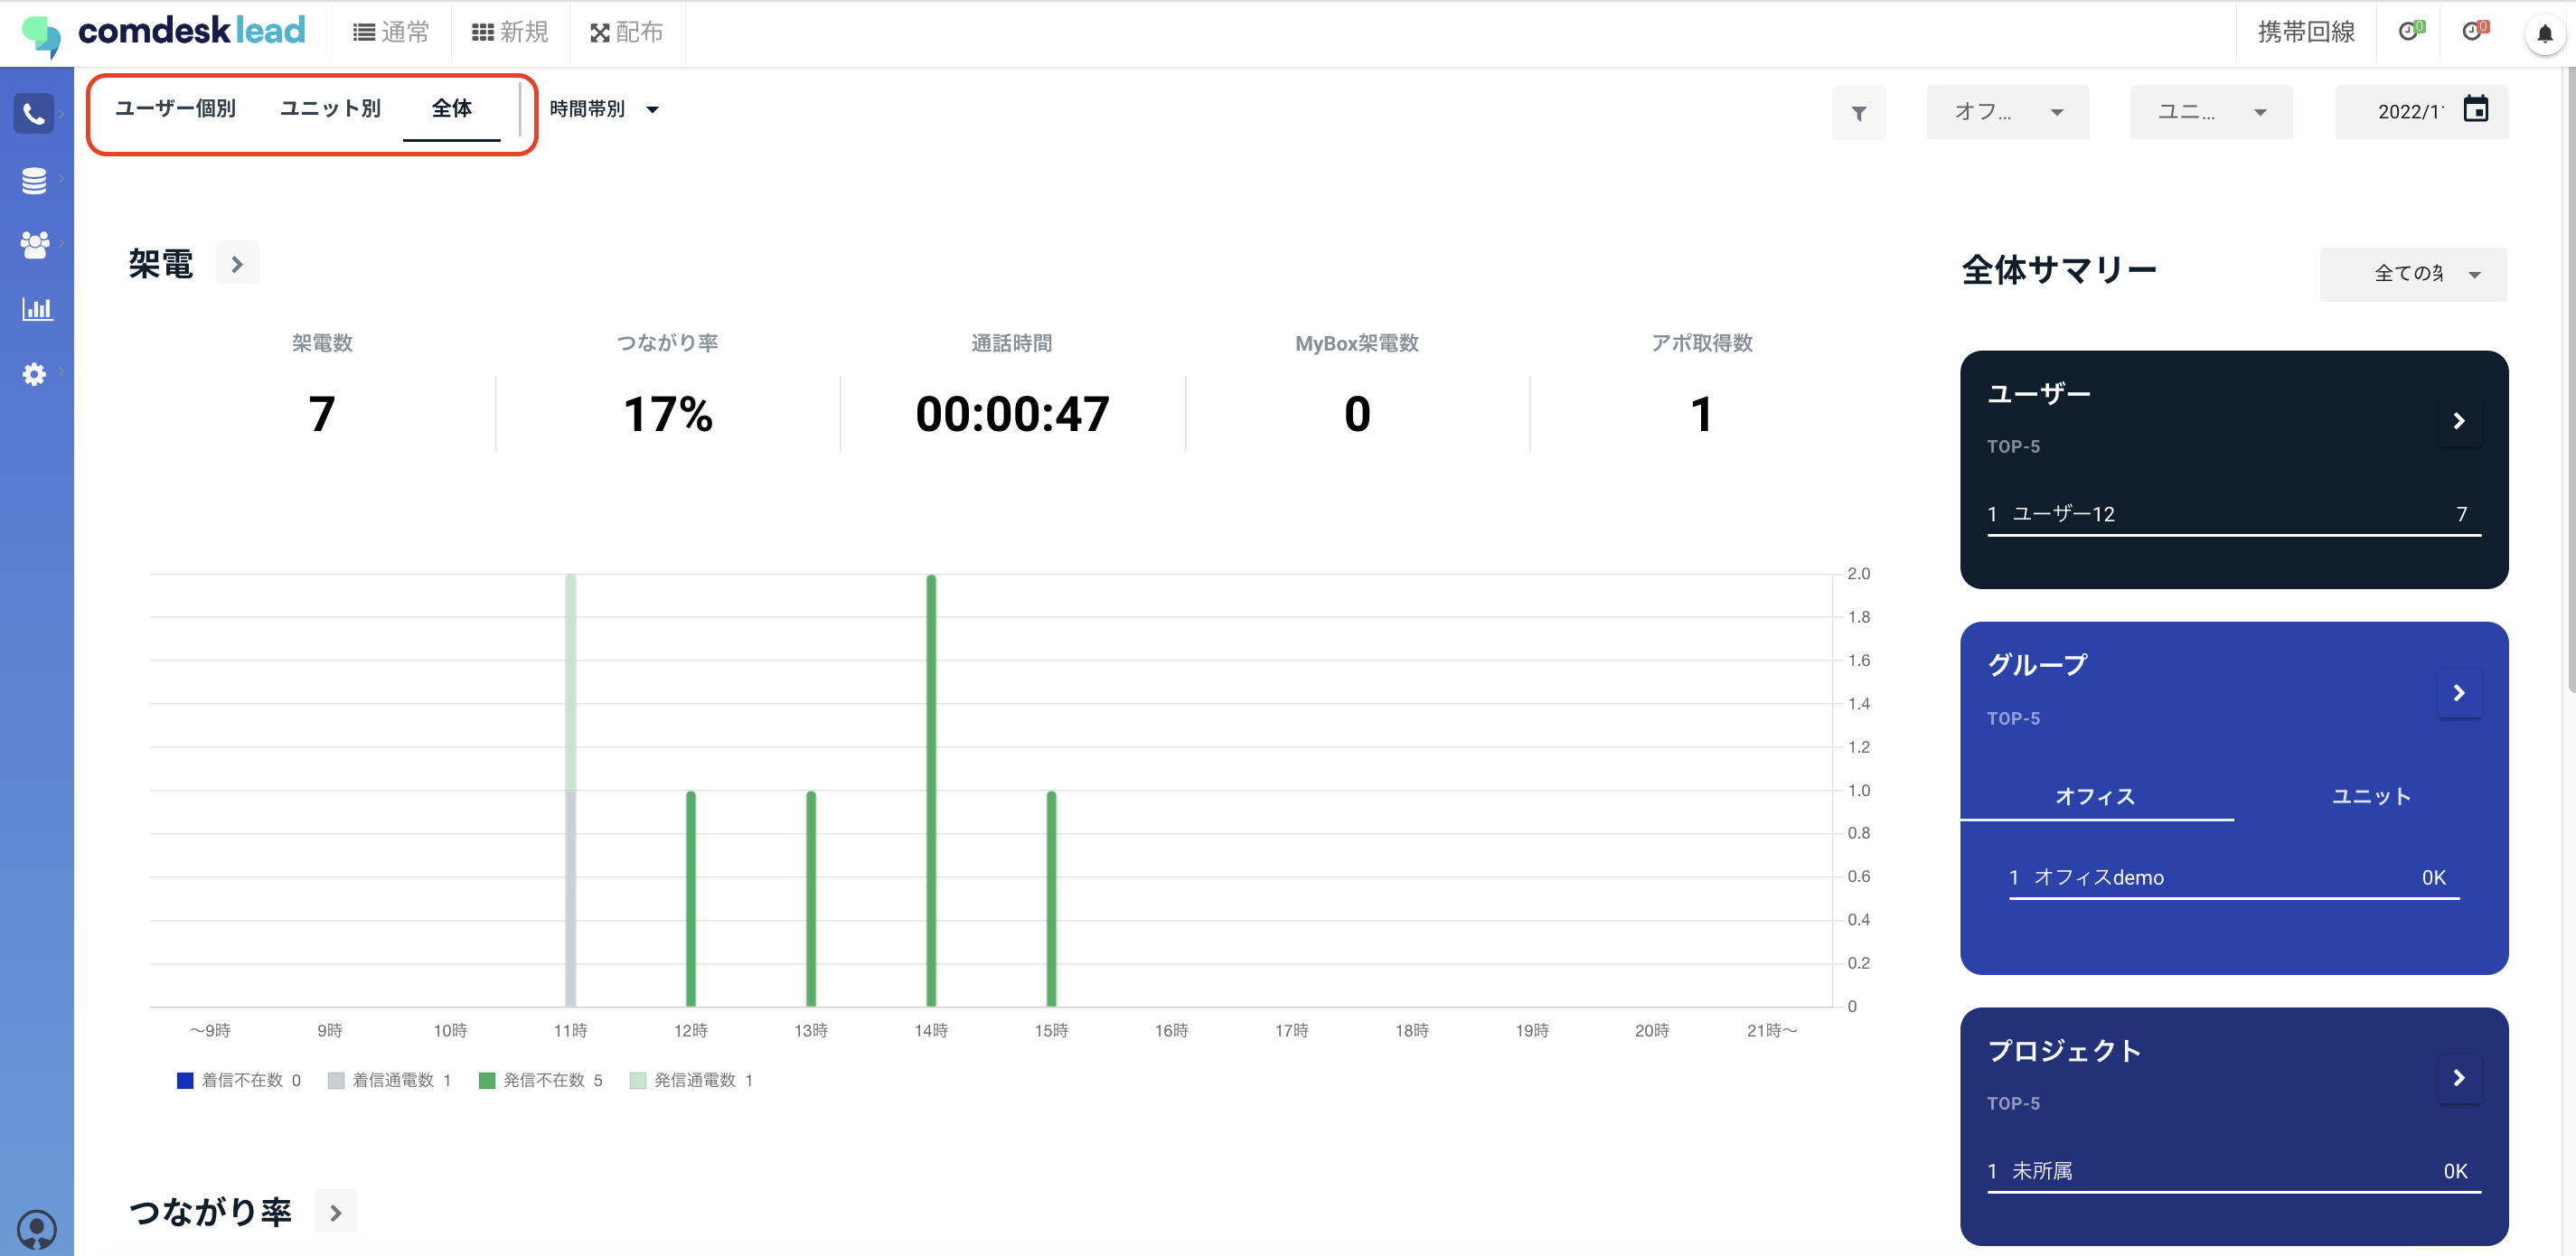2576x1256 pixels.
Task: Open the 全ての summary dropdown
Action: pos(2412,274)
